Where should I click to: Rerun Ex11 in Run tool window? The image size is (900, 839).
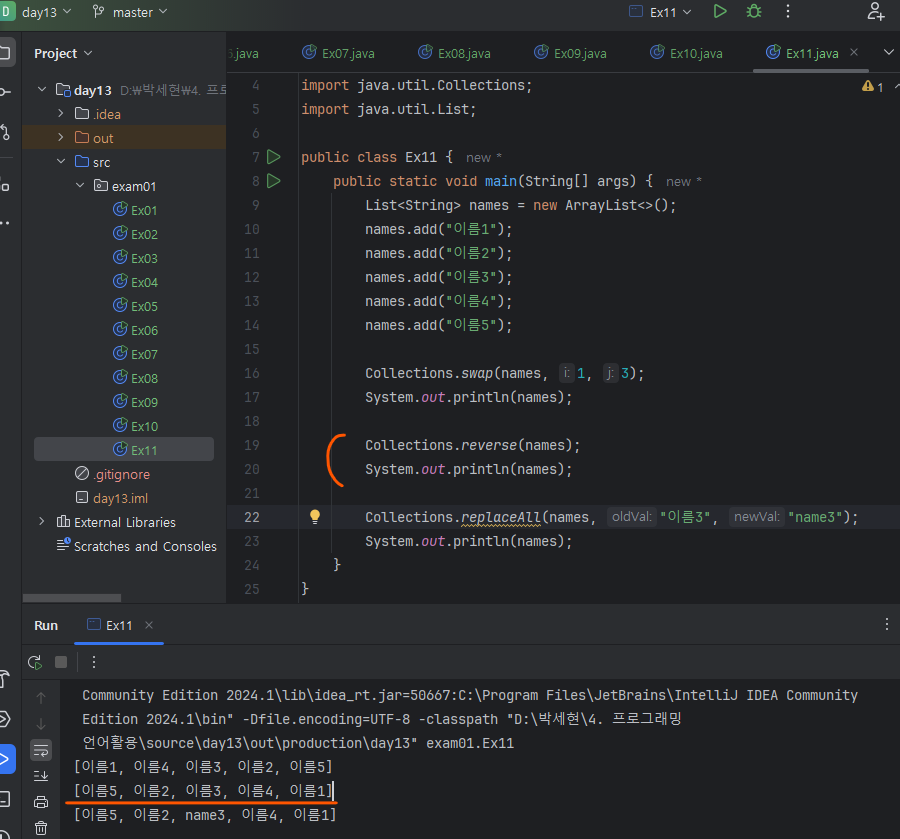point(35,662)
